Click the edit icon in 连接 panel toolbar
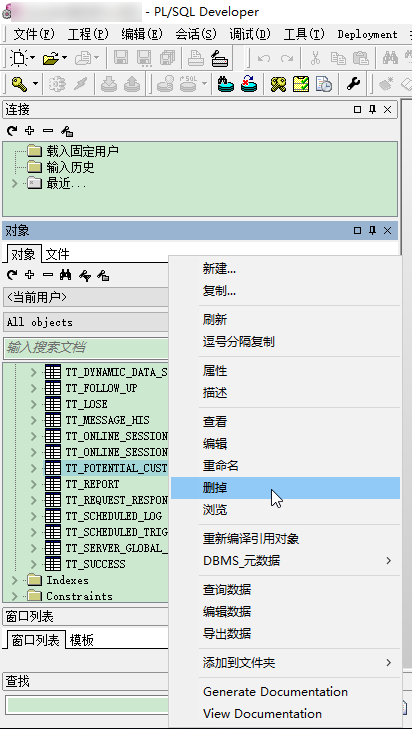412x729 pixels. [67, 131]
